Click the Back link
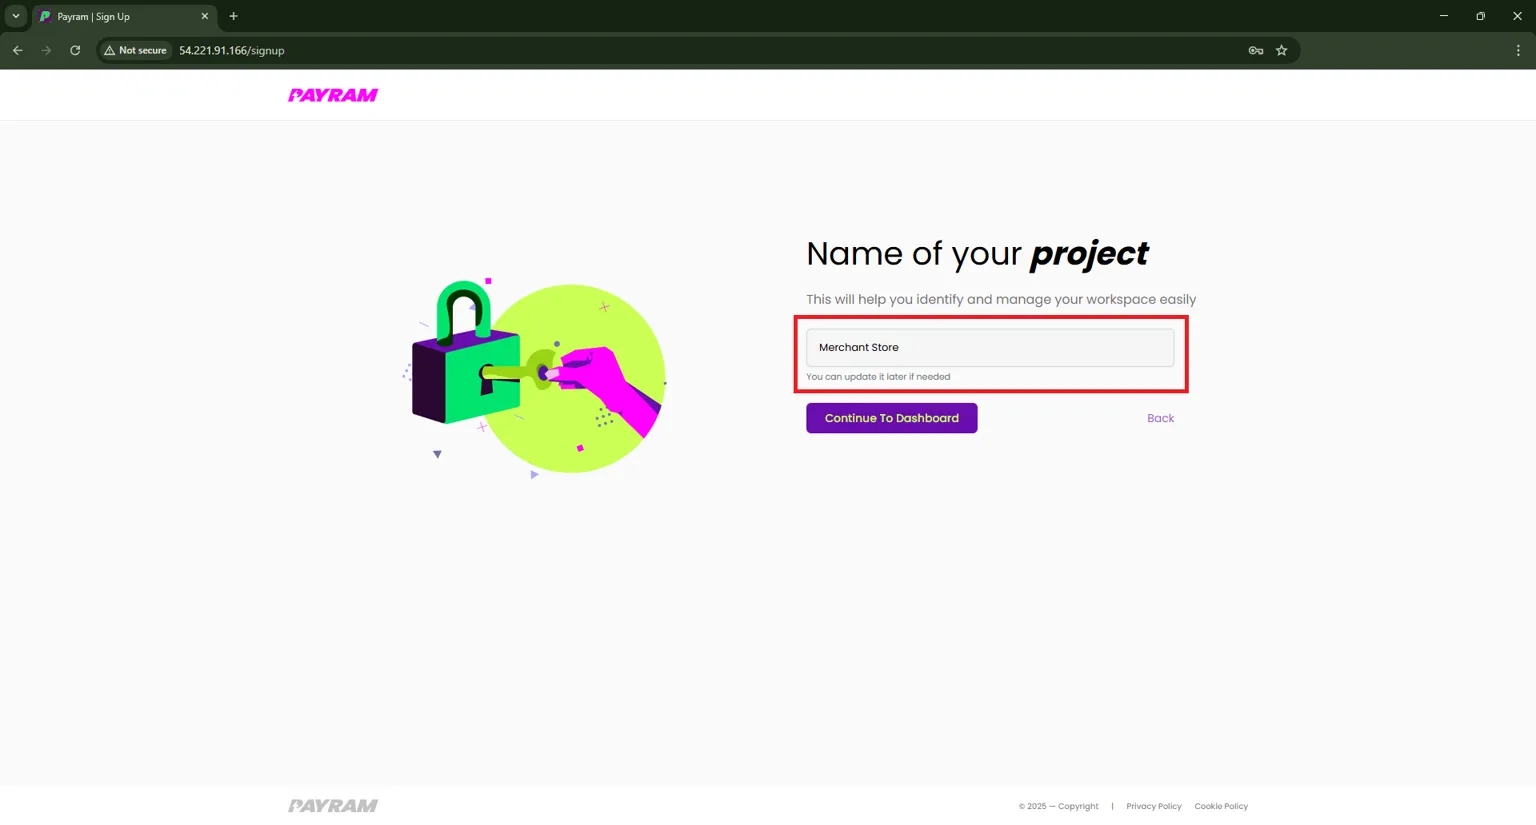Image resolution: width=1536 pixels, height=825 pixels. (x=1160, y=418)
